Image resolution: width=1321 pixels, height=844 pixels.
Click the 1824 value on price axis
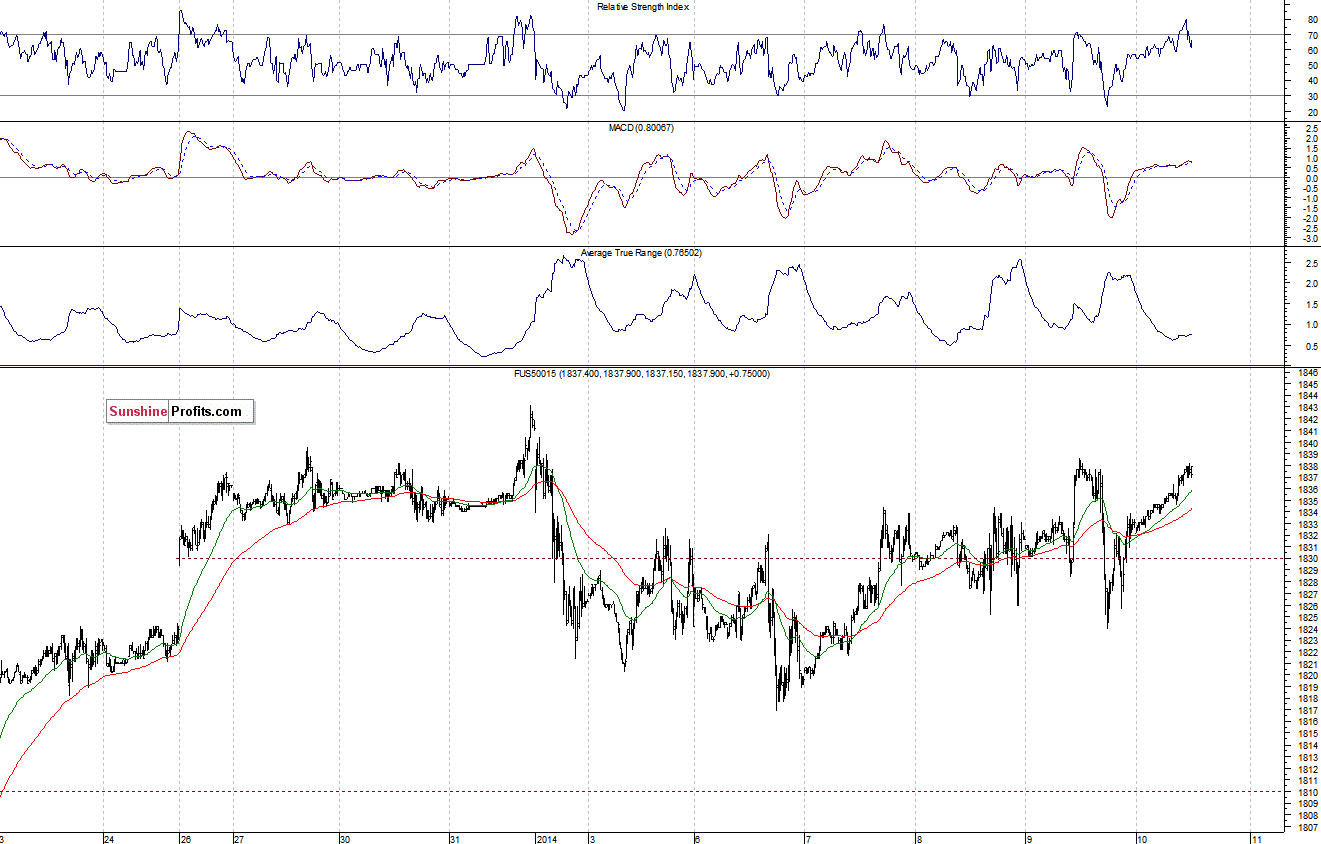coord(1307,629)
